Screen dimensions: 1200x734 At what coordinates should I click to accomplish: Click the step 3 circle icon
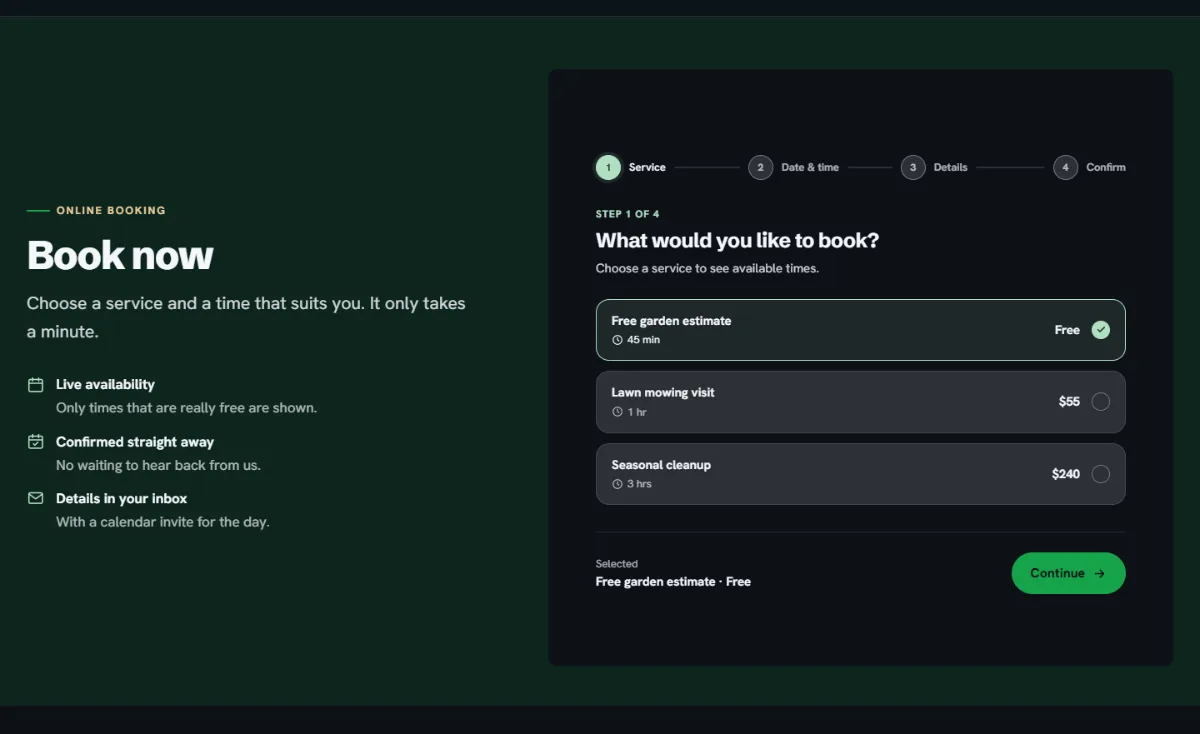913,168
